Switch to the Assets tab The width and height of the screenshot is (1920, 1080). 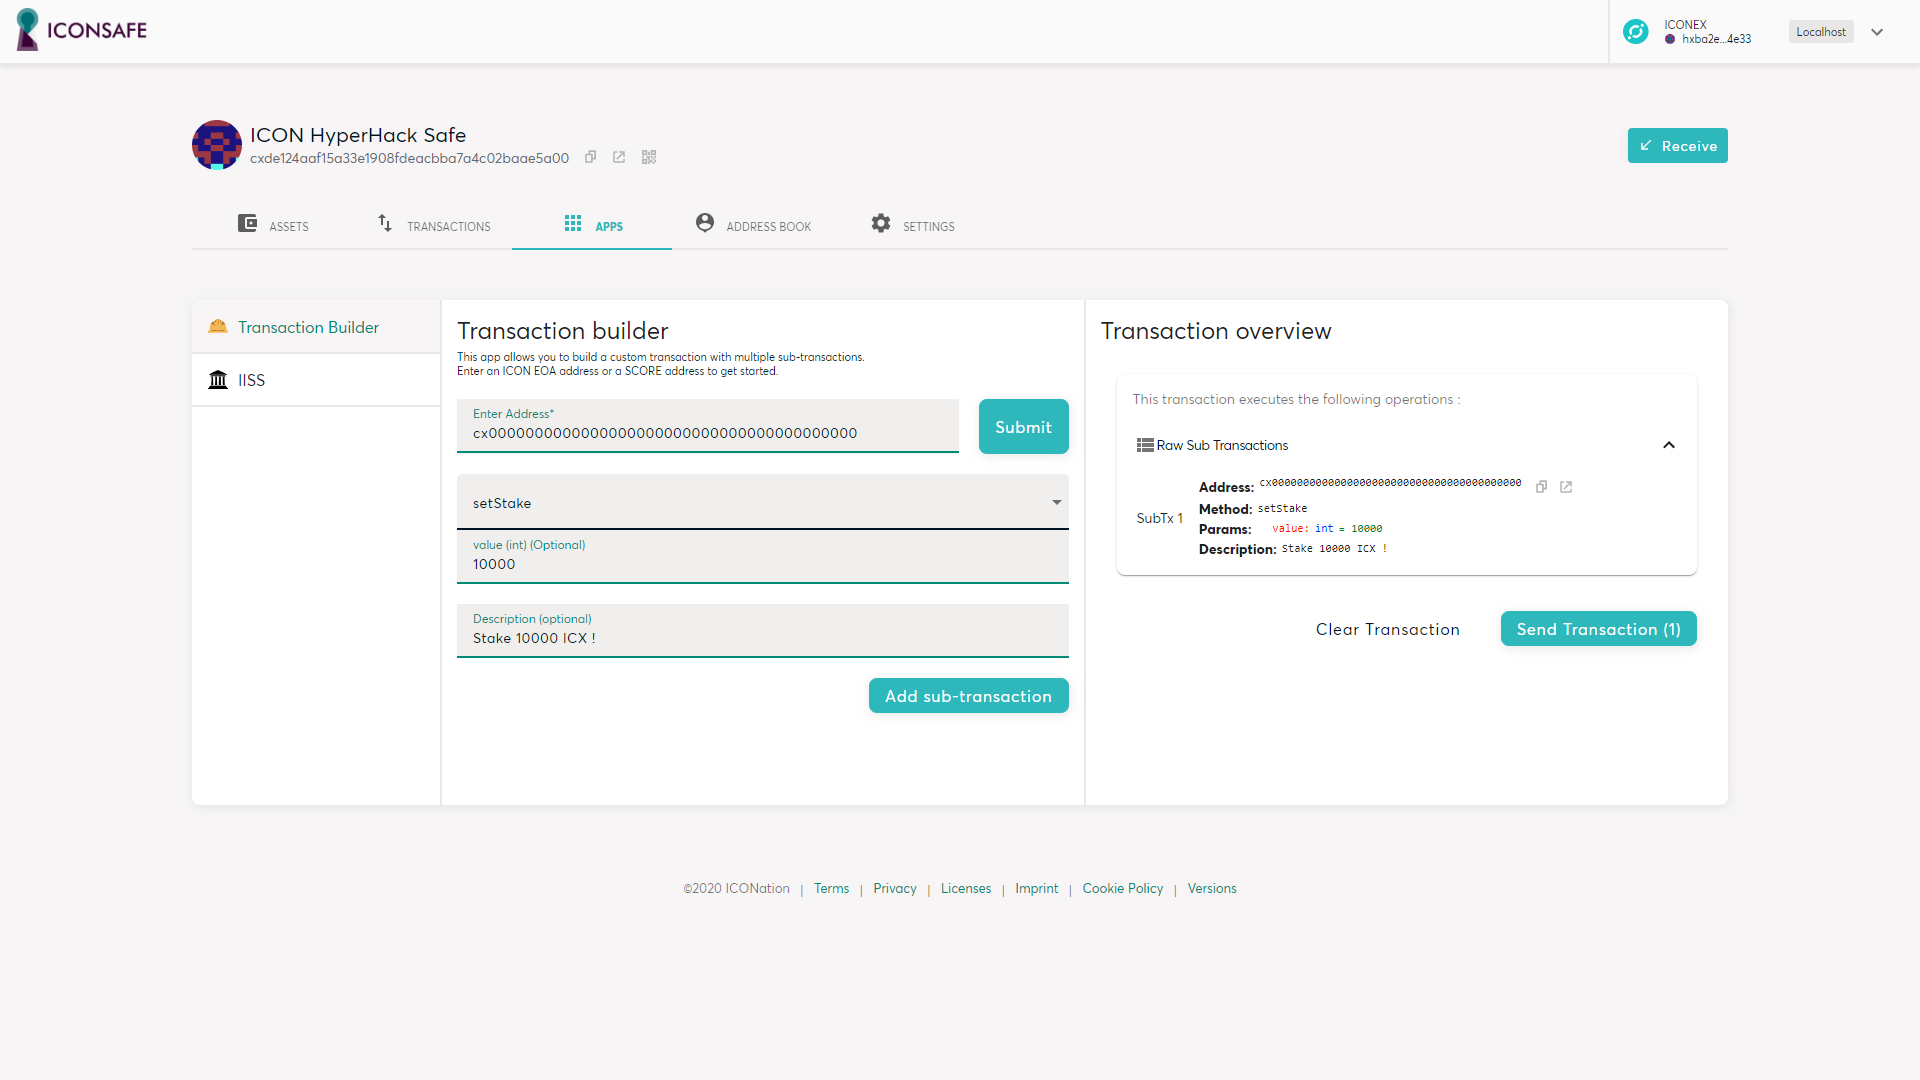coord(273,226)
